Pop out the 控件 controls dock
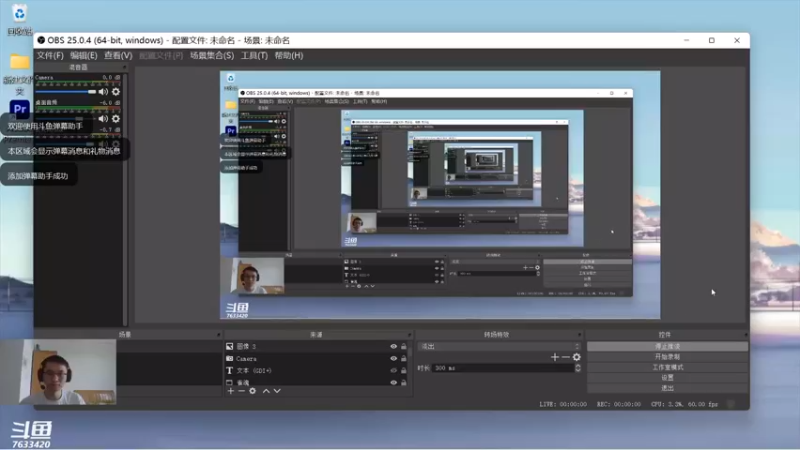The image size is (800, 450). pyautogui.click(x=745, y=335)
